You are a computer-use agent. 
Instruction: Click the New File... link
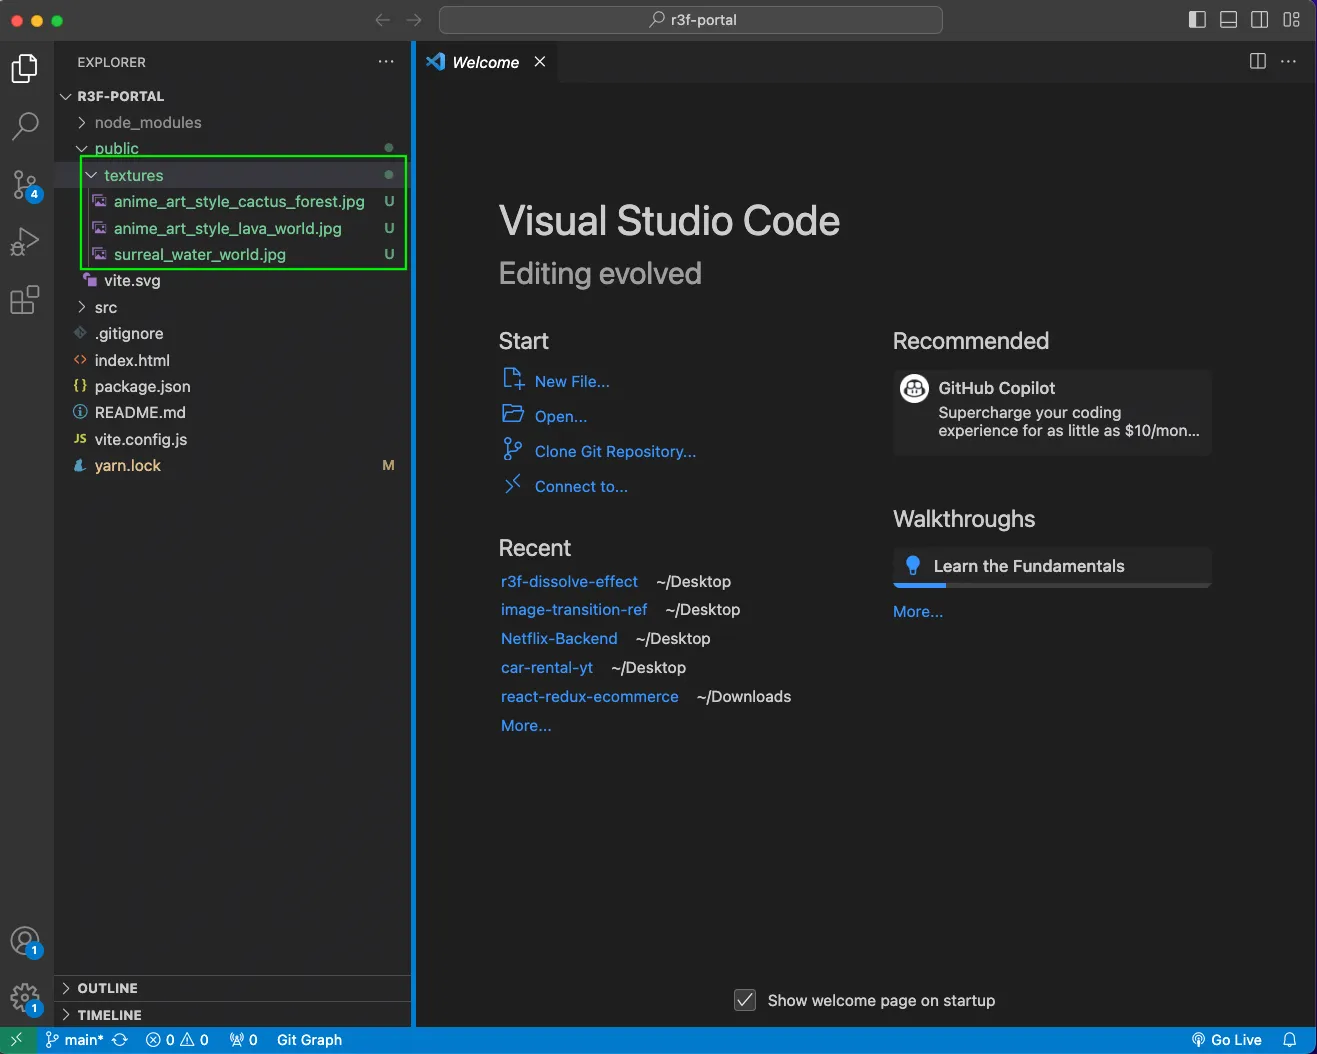pos(571,381)
